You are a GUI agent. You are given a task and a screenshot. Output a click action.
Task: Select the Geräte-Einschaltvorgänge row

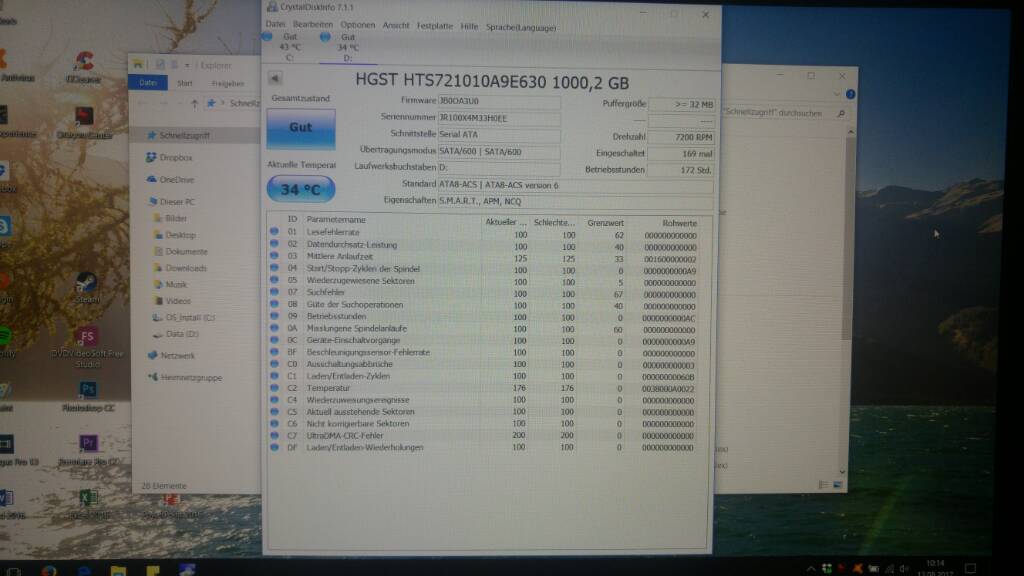(484, 341)
